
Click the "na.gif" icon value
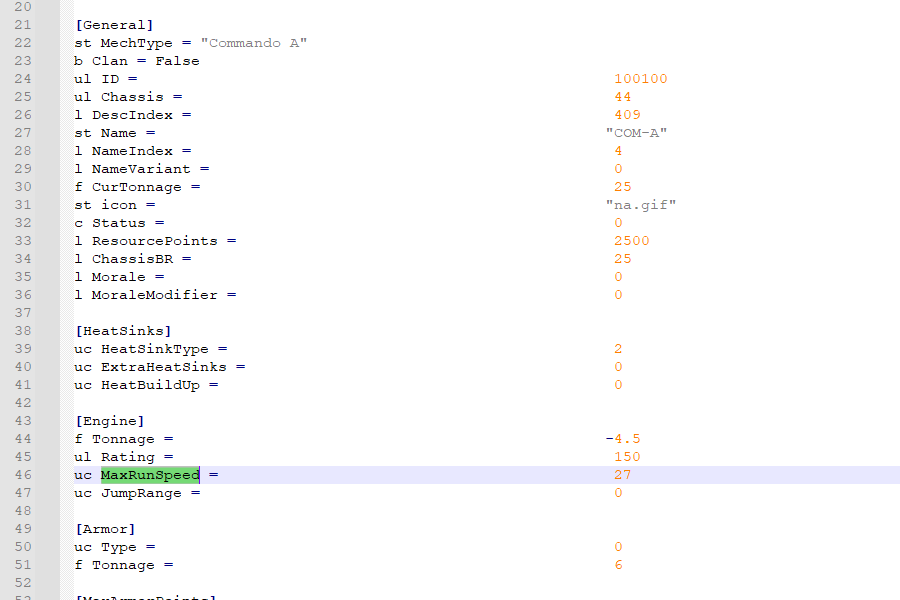(x=640, y=205)
